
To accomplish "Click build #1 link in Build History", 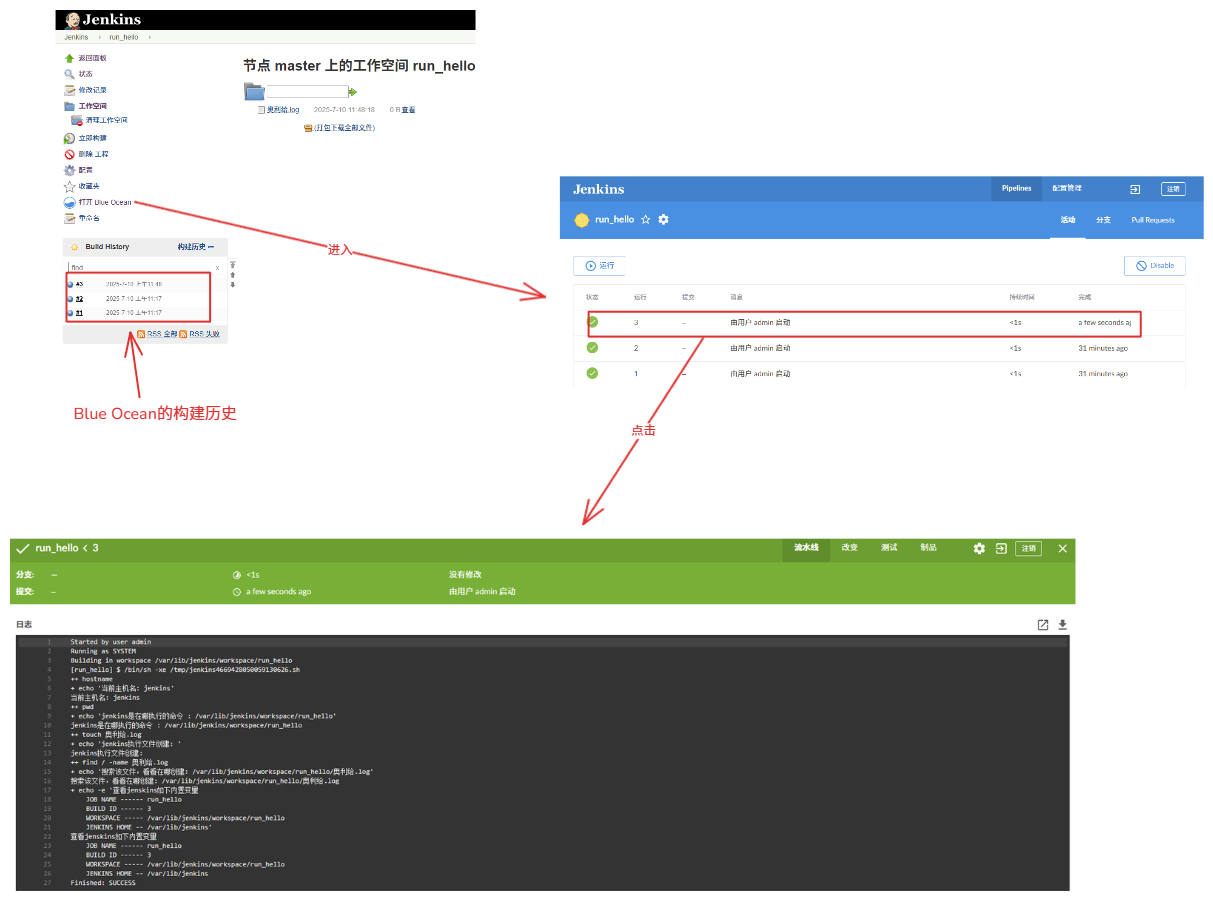I will [x=80, y=313].
